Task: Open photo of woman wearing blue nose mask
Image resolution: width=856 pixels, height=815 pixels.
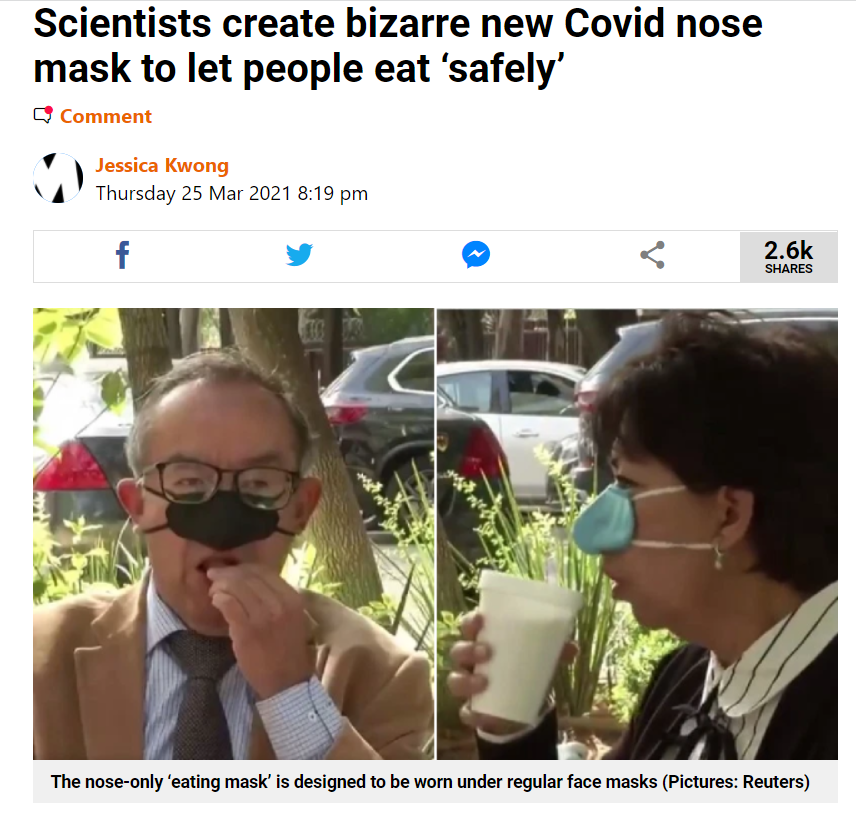Action: pyautogui.click(x=638, y=533)
